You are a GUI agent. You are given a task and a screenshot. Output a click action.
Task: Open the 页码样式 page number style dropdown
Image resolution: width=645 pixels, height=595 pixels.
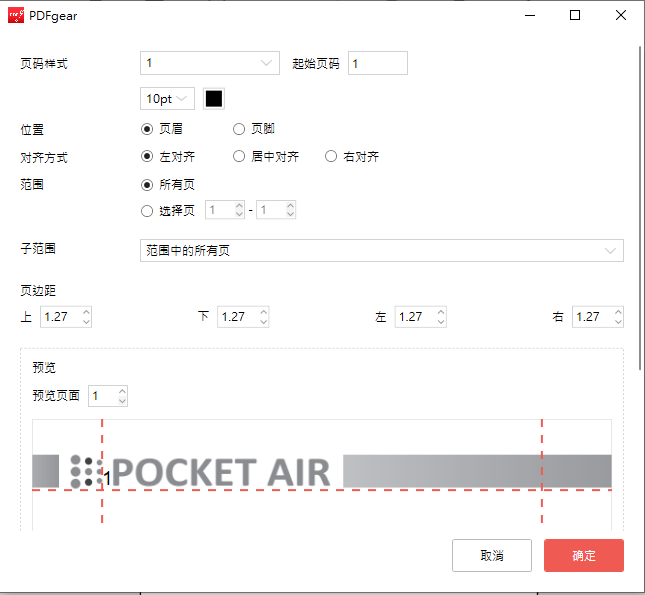coord(210,63)
